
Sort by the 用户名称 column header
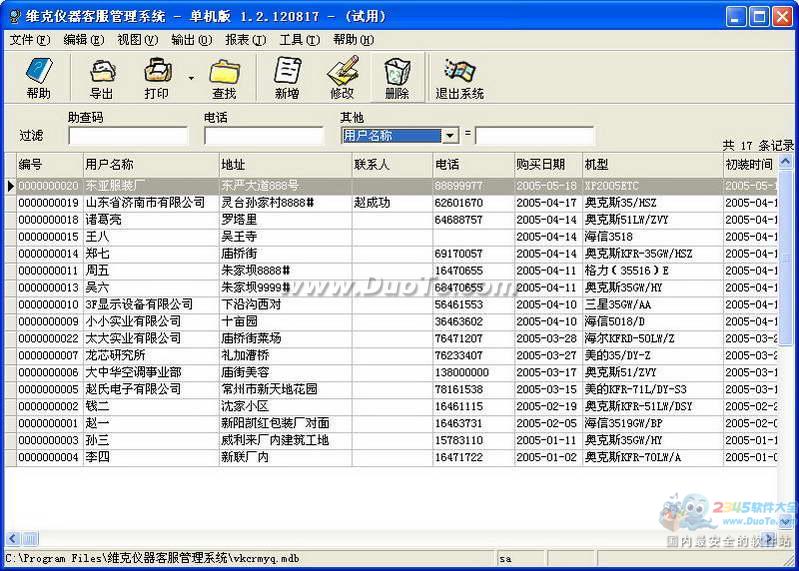click(151, 165)
